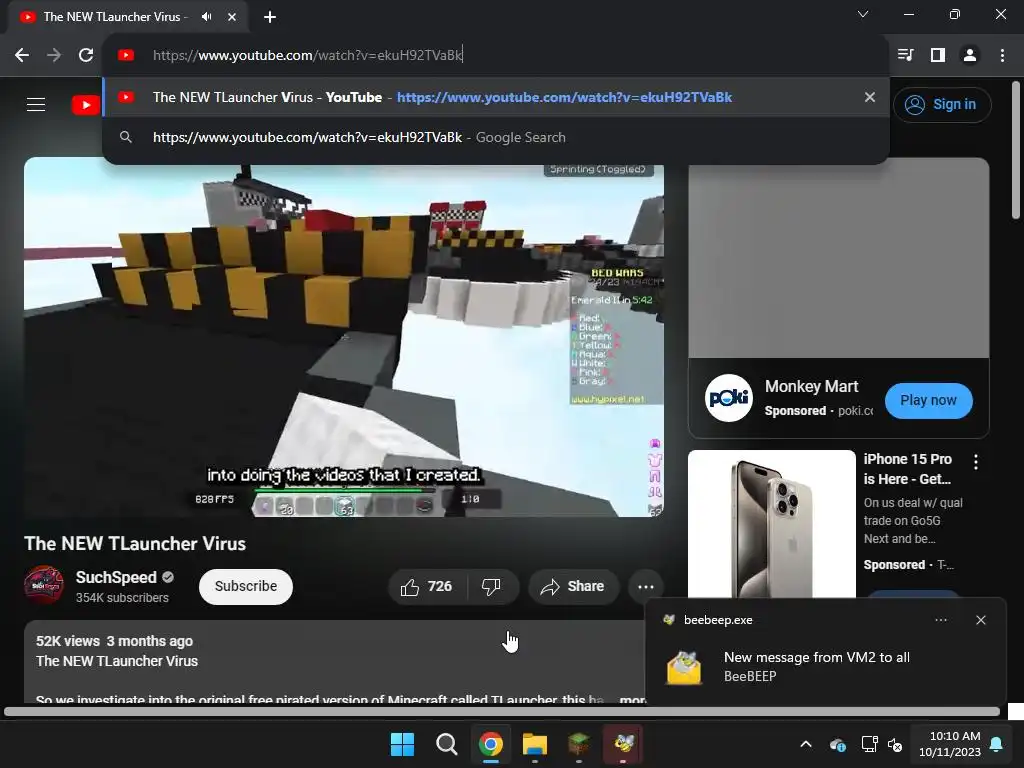The height and width of the screenshot is (768, 1024).
Task: Open Chrome three-dot menu
Action: pos(1002,55)
